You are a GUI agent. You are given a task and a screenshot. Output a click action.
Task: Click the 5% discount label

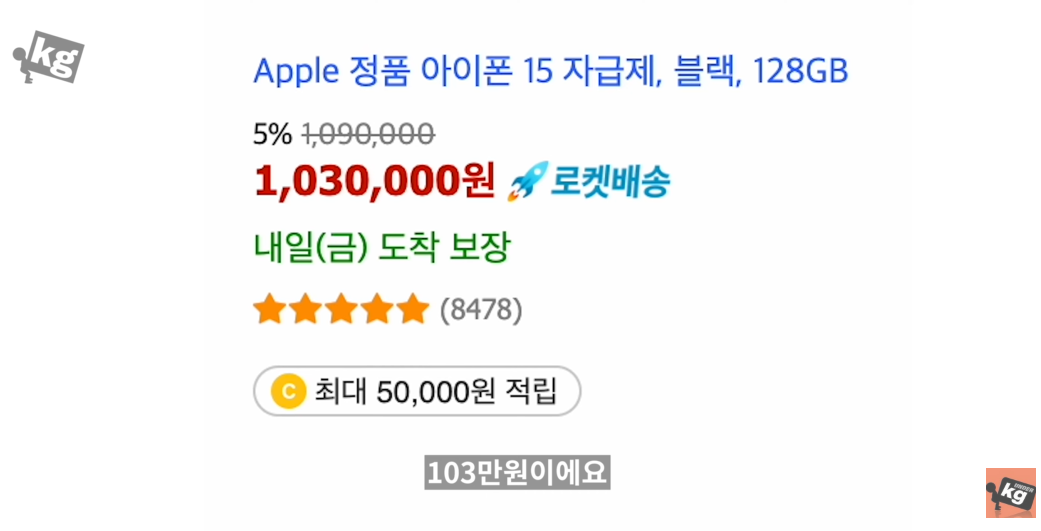point(272,133)
